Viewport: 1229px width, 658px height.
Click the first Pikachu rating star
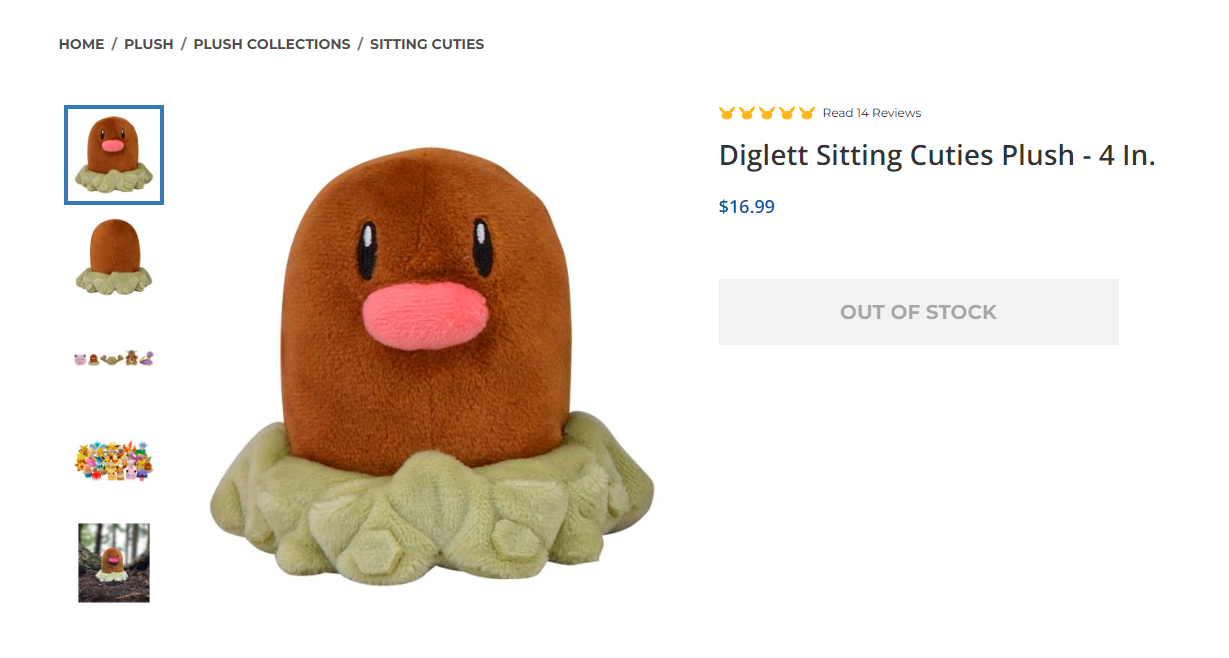pyautogui.click(x=727, y=113)
